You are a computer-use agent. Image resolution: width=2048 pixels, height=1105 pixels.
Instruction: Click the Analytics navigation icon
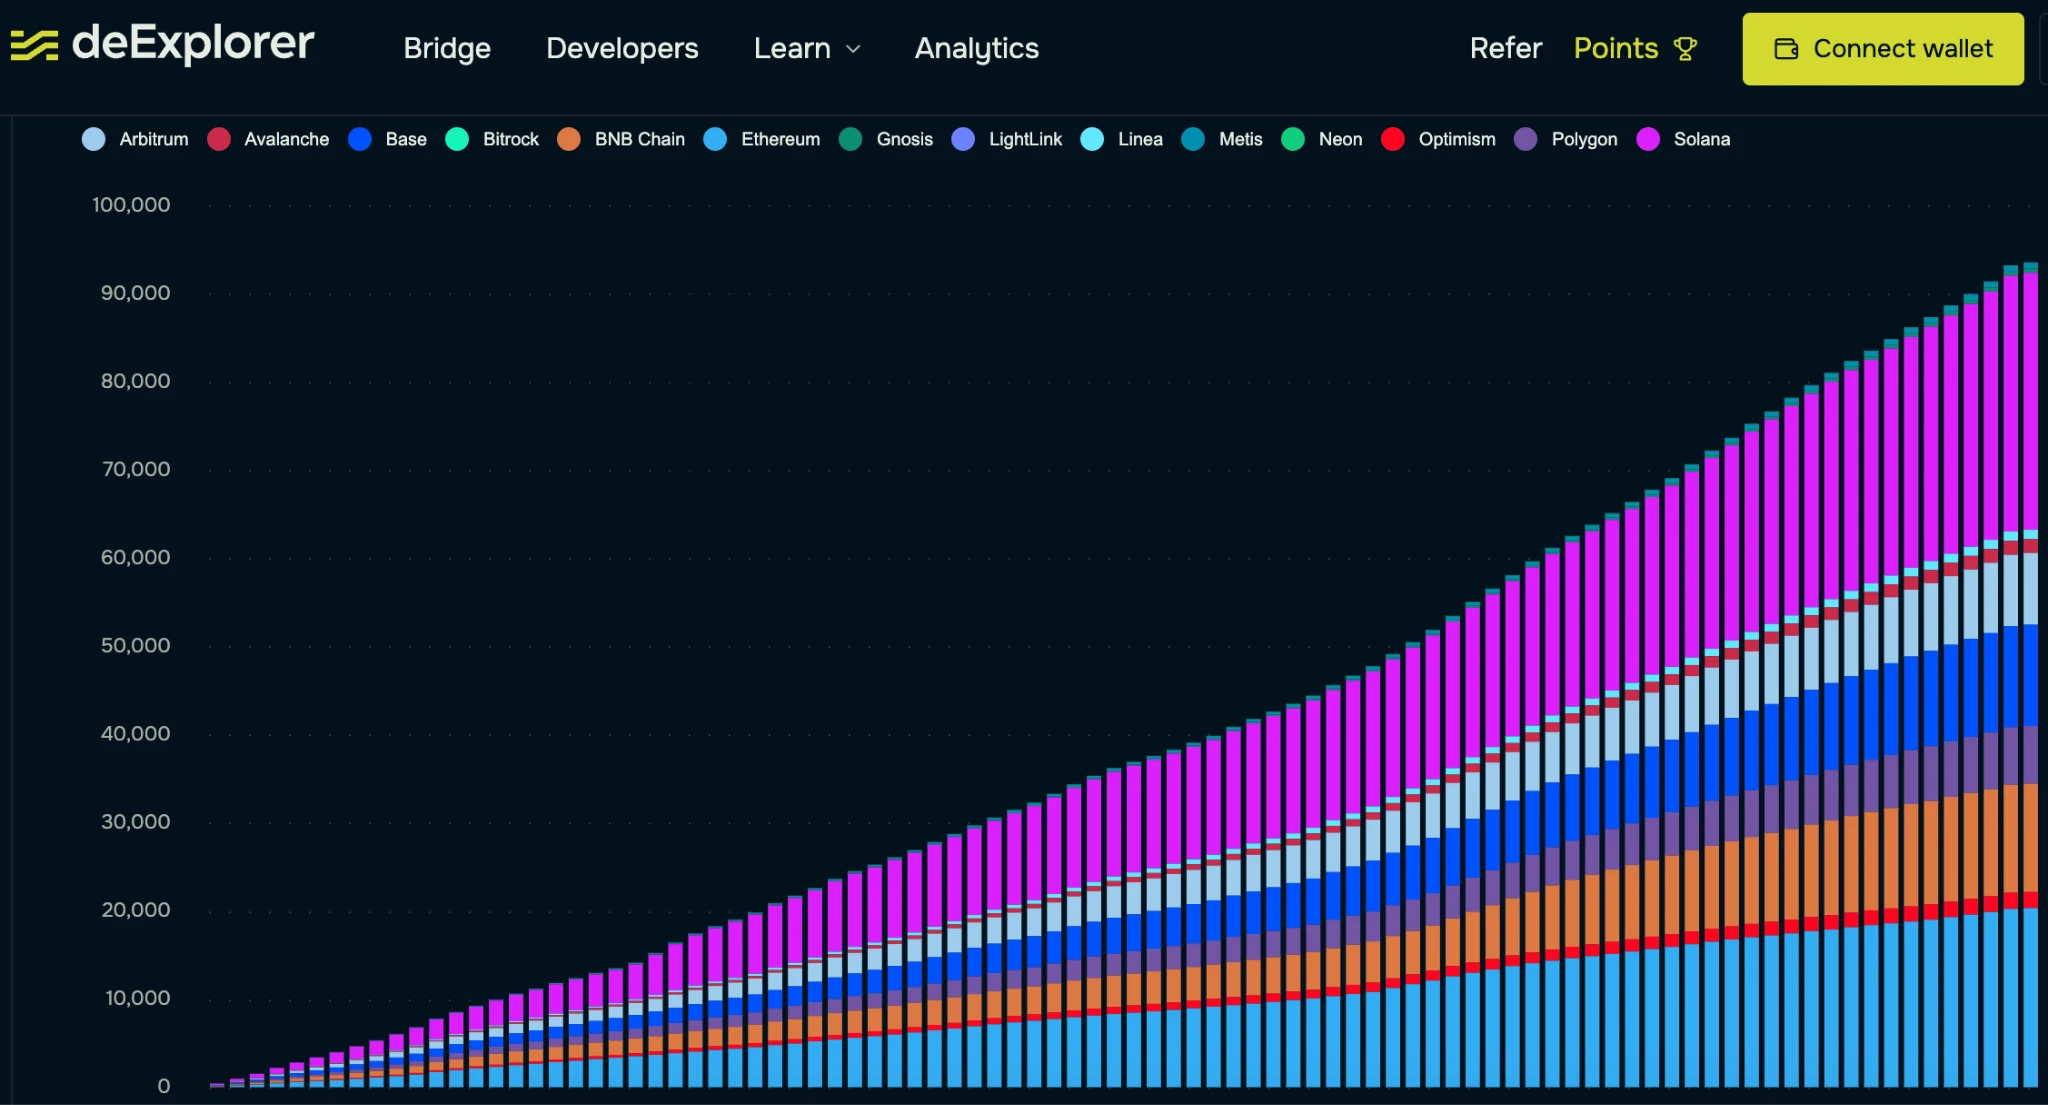click(977, 48)
